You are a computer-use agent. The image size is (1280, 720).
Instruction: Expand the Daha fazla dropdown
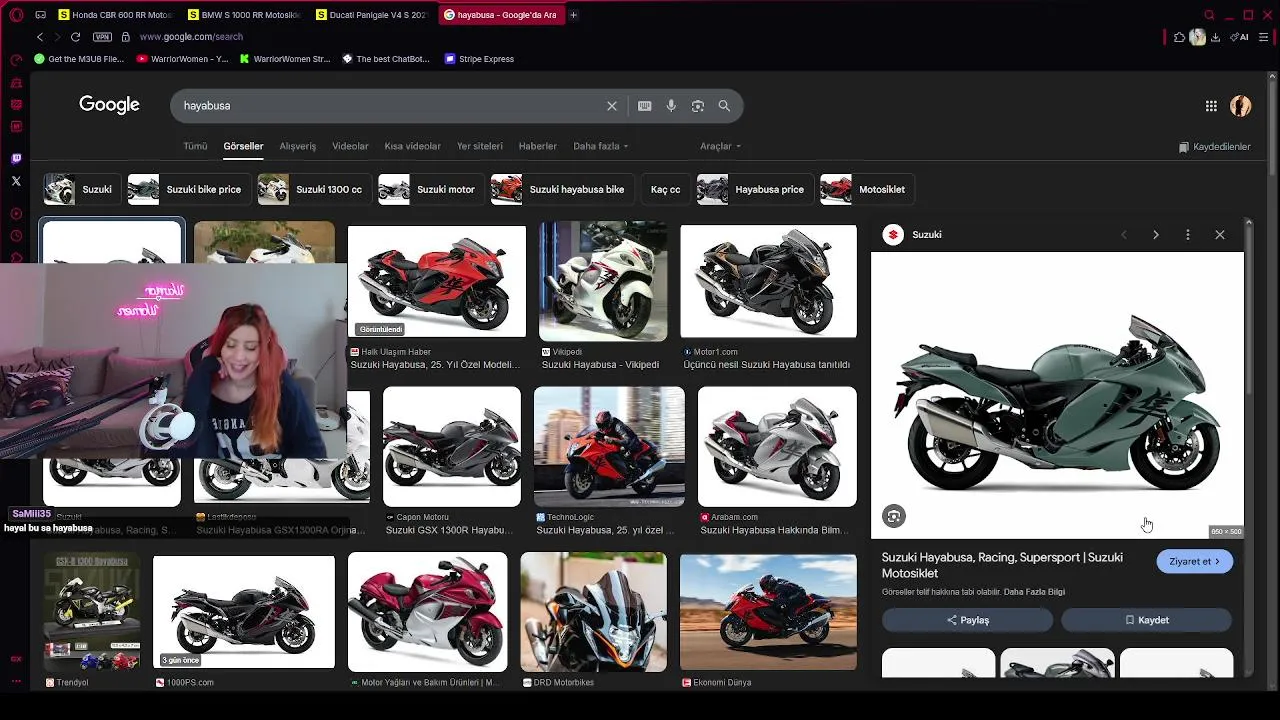click(600, 146)
